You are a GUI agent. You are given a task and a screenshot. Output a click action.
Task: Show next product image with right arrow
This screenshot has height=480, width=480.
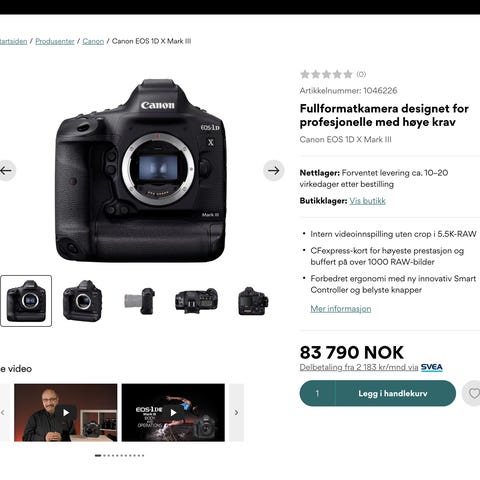274,171
